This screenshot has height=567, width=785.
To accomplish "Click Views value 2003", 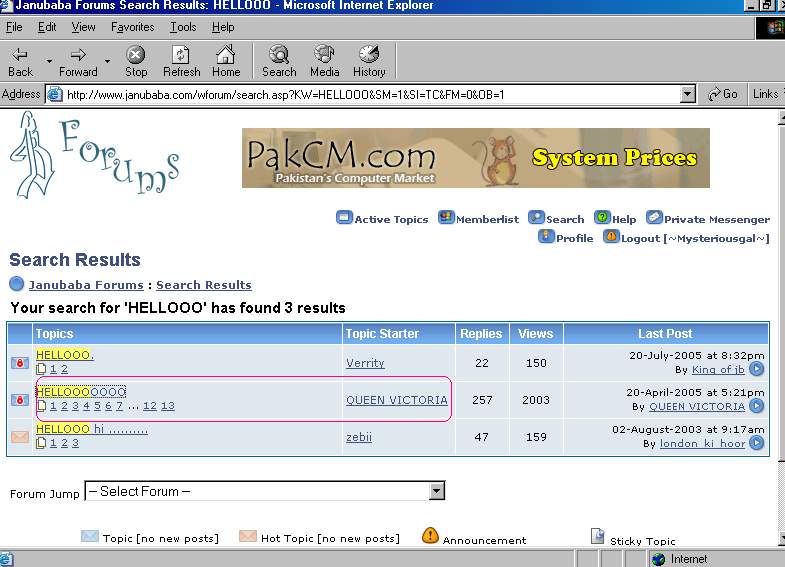I will coord(536,400).
